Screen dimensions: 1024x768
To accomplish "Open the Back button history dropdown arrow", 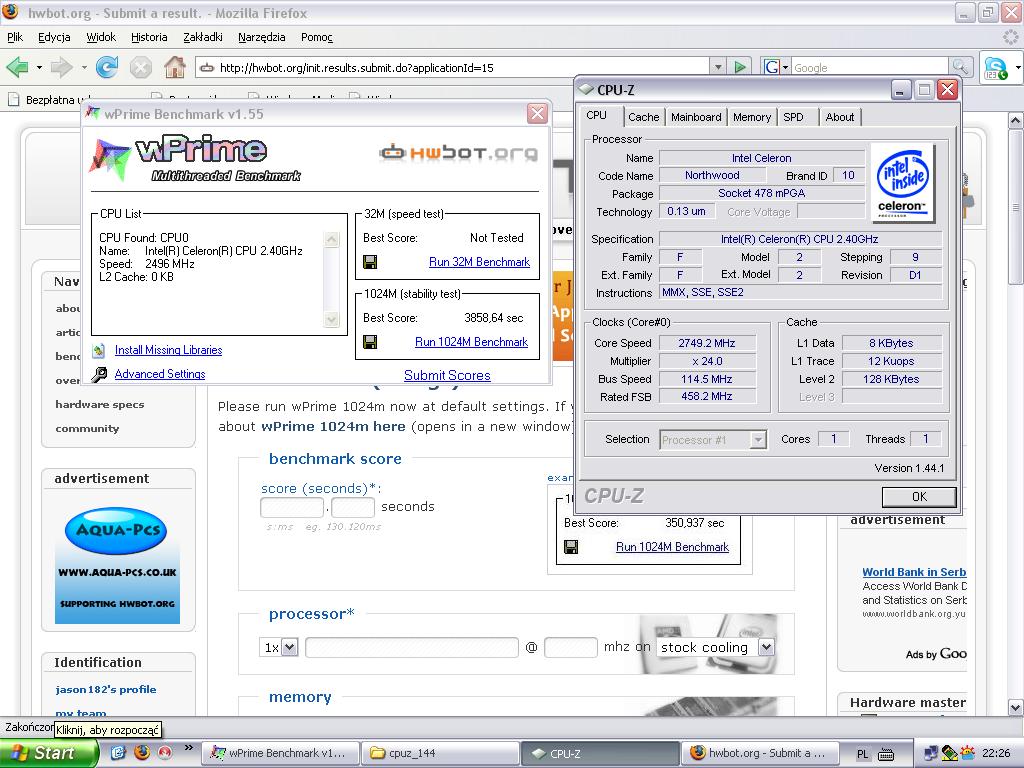I will pyautogui.click(x=39, y=67).
